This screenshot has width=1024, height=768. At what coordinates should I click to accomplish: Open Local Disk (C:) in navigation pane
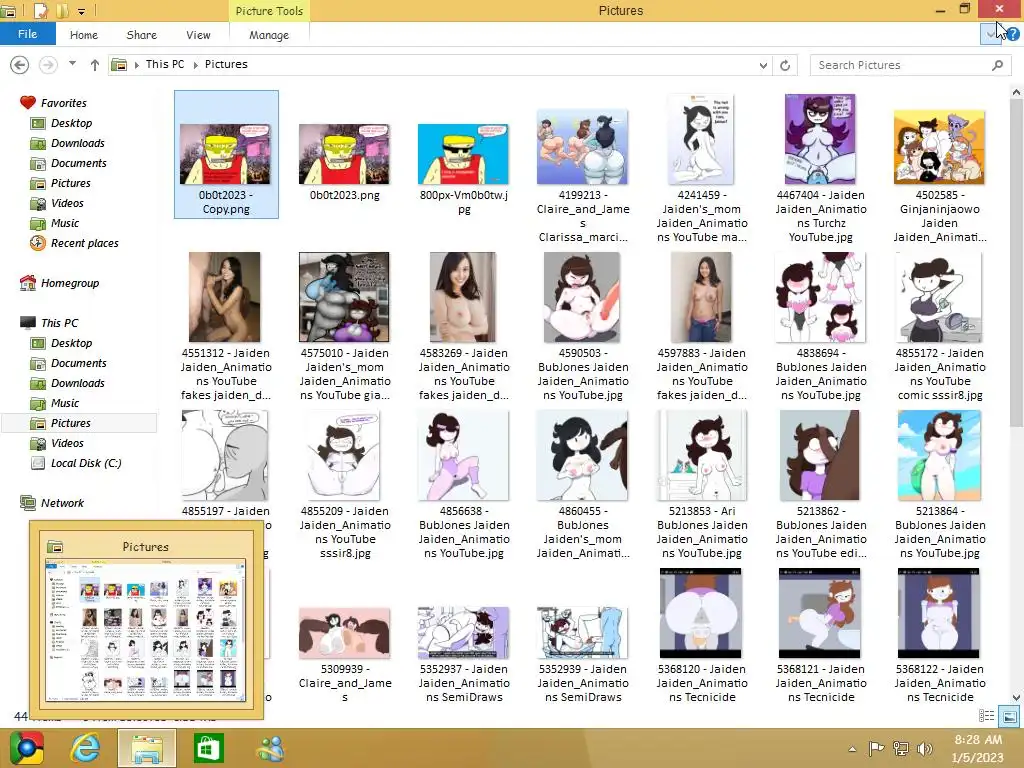(86, 463)
